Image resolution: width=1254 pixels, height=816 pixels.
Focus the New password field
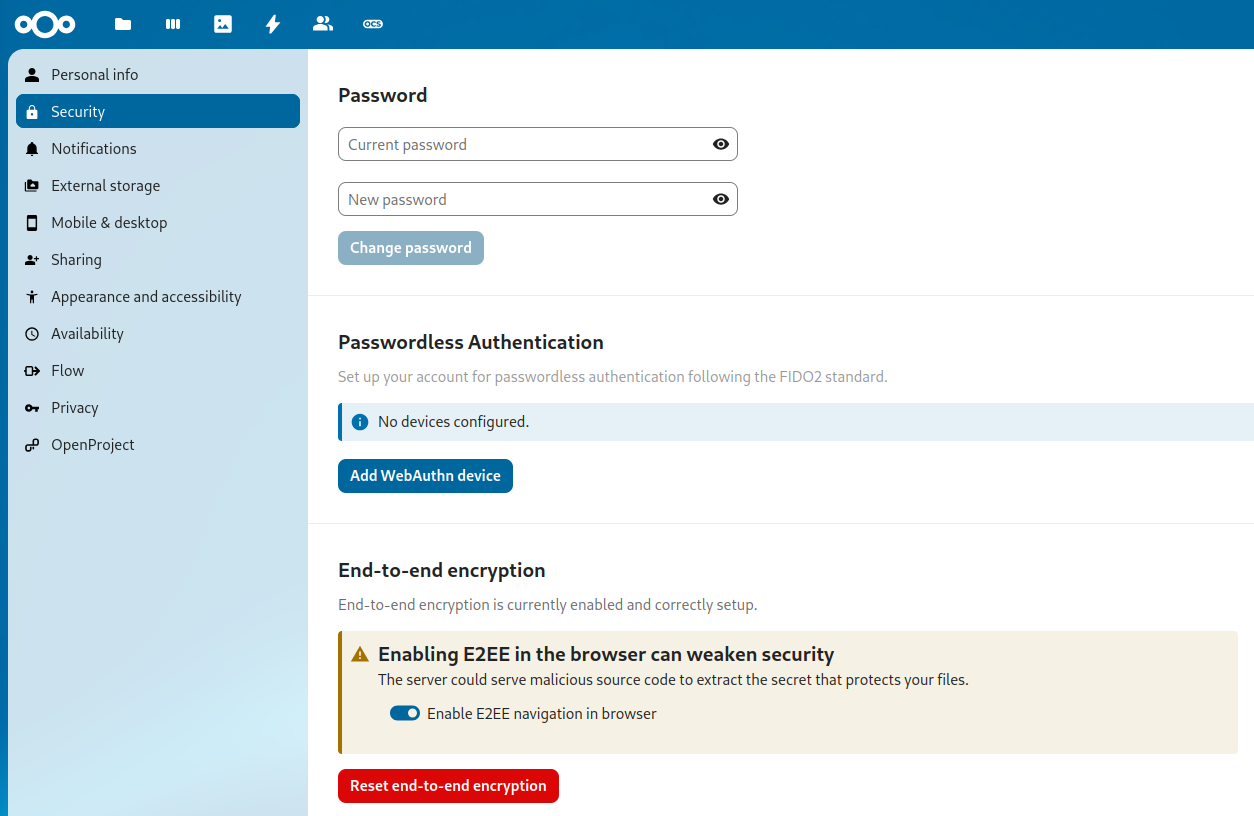520,199
